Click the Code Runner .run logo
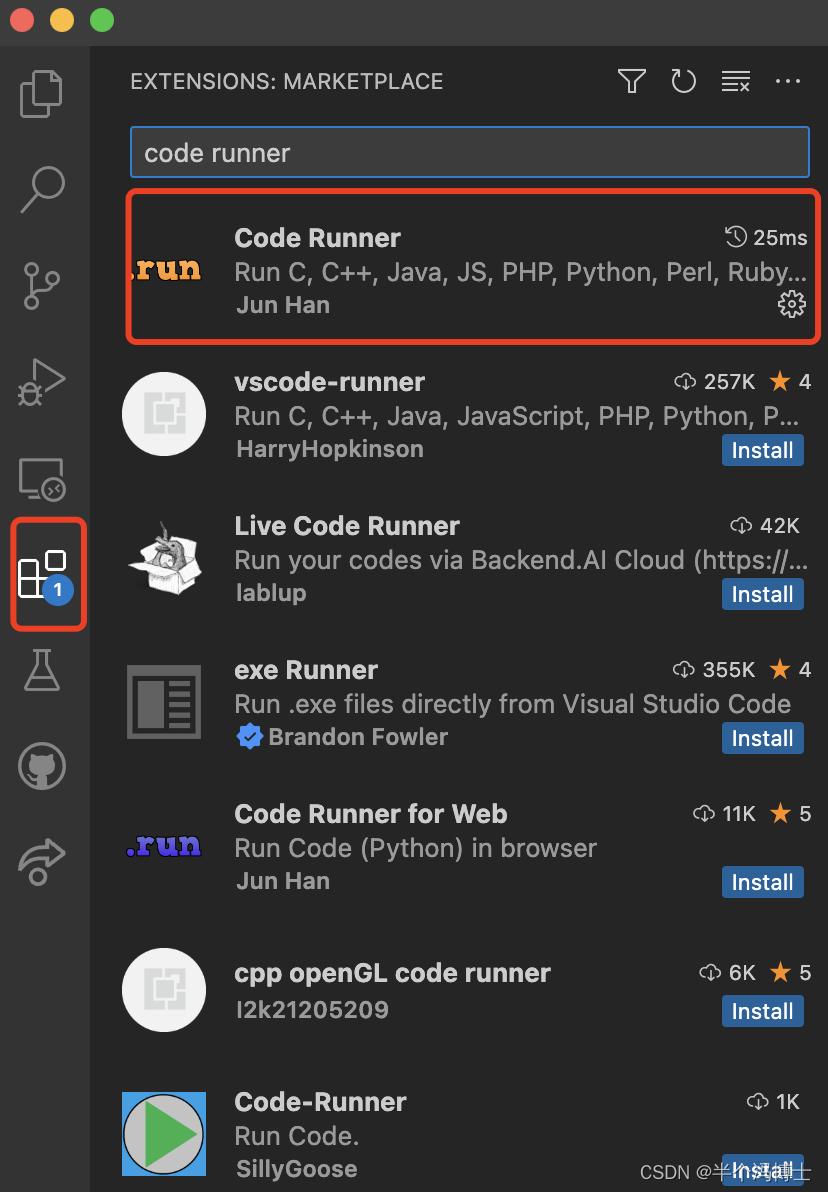The image size is (828, 1192). pos(167,269)
